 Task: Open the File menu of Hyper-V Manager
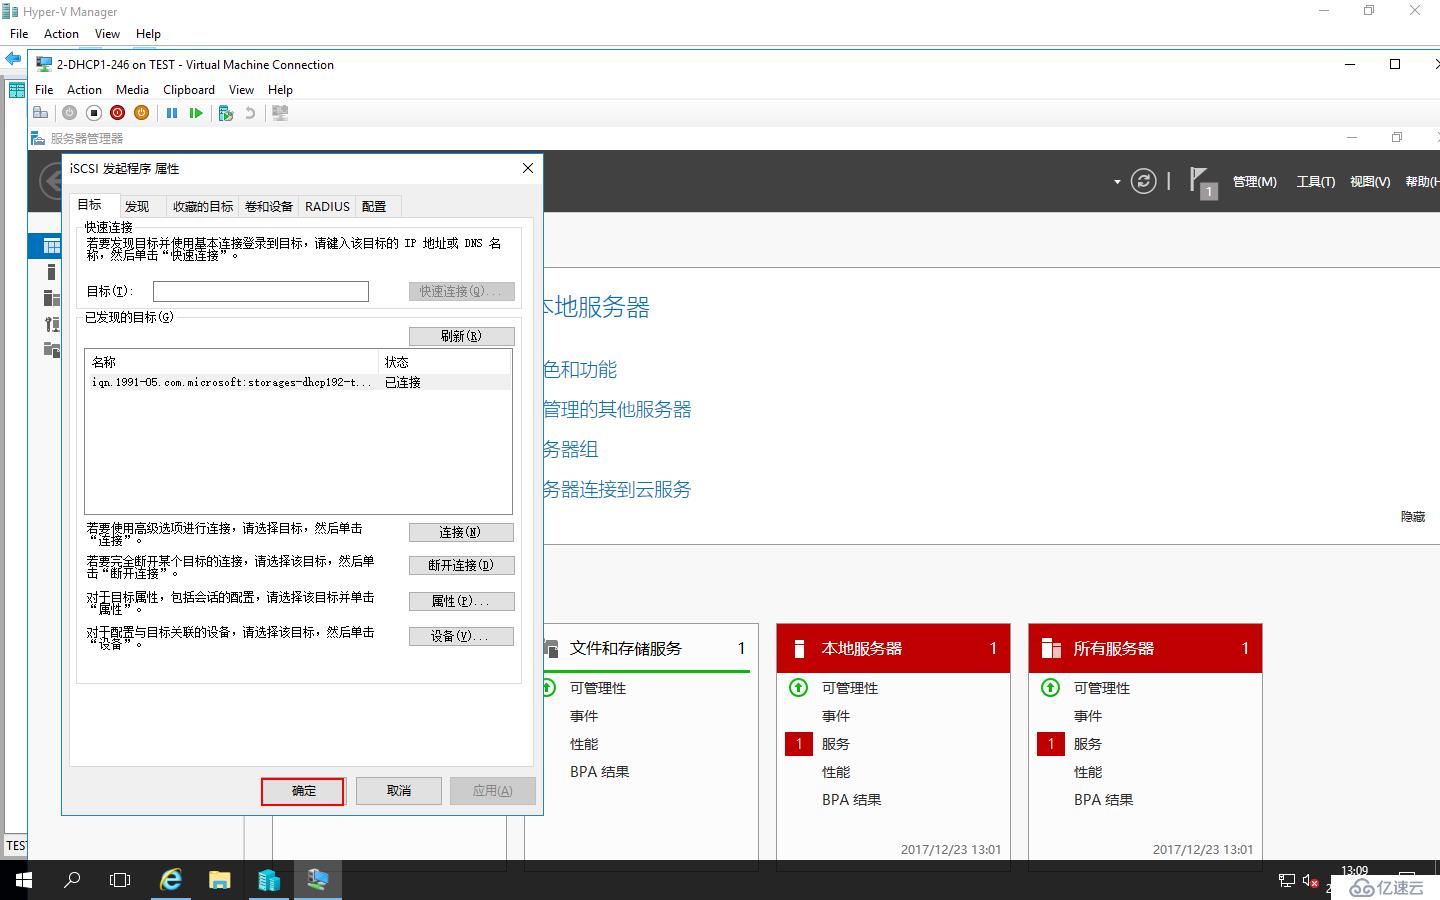pyautogui.click(x=19, y=33)
